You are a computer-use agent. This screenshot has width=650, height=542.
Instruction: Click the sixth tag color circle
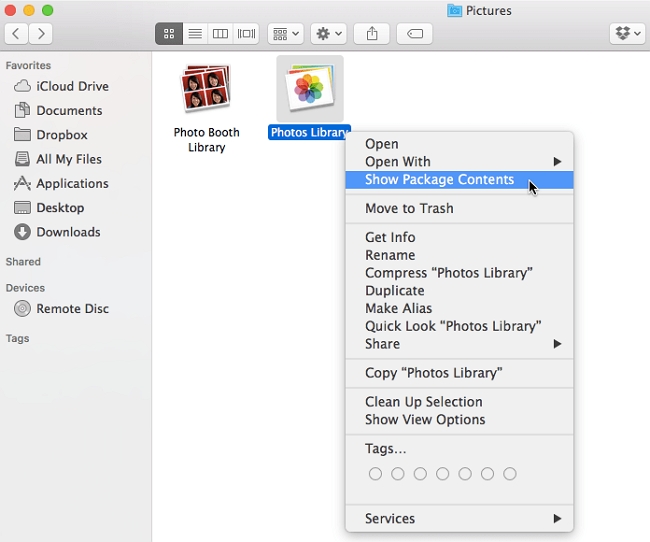click(487, 474)
